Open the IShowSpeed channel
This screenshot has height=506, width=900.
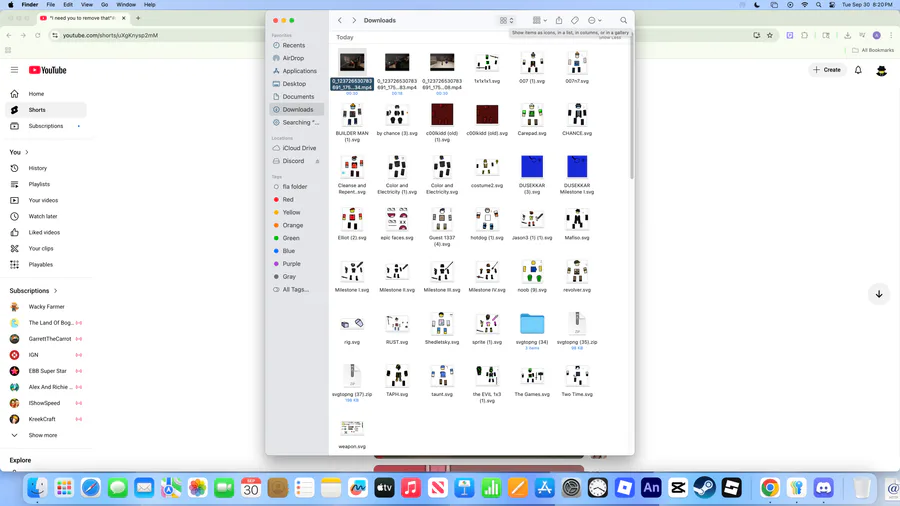(46, 403)
